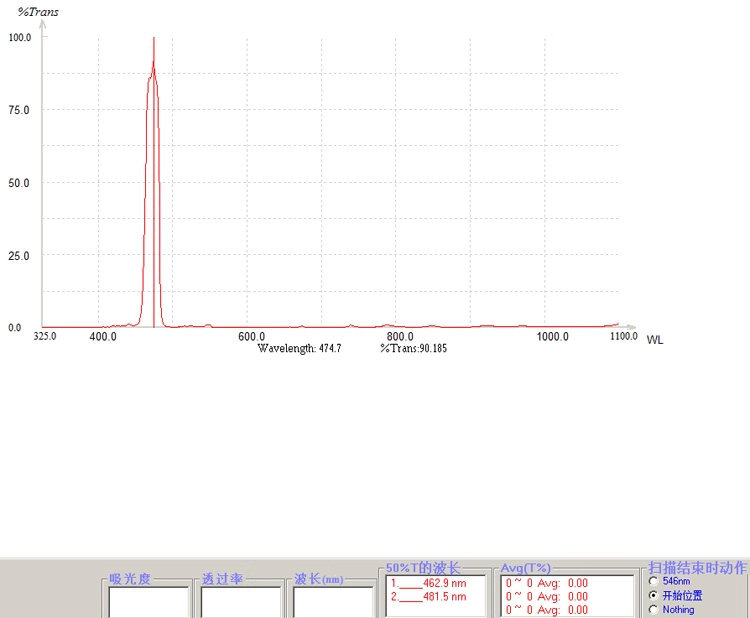
Task: Click the 透过率 input box
Action: [241, 603]
